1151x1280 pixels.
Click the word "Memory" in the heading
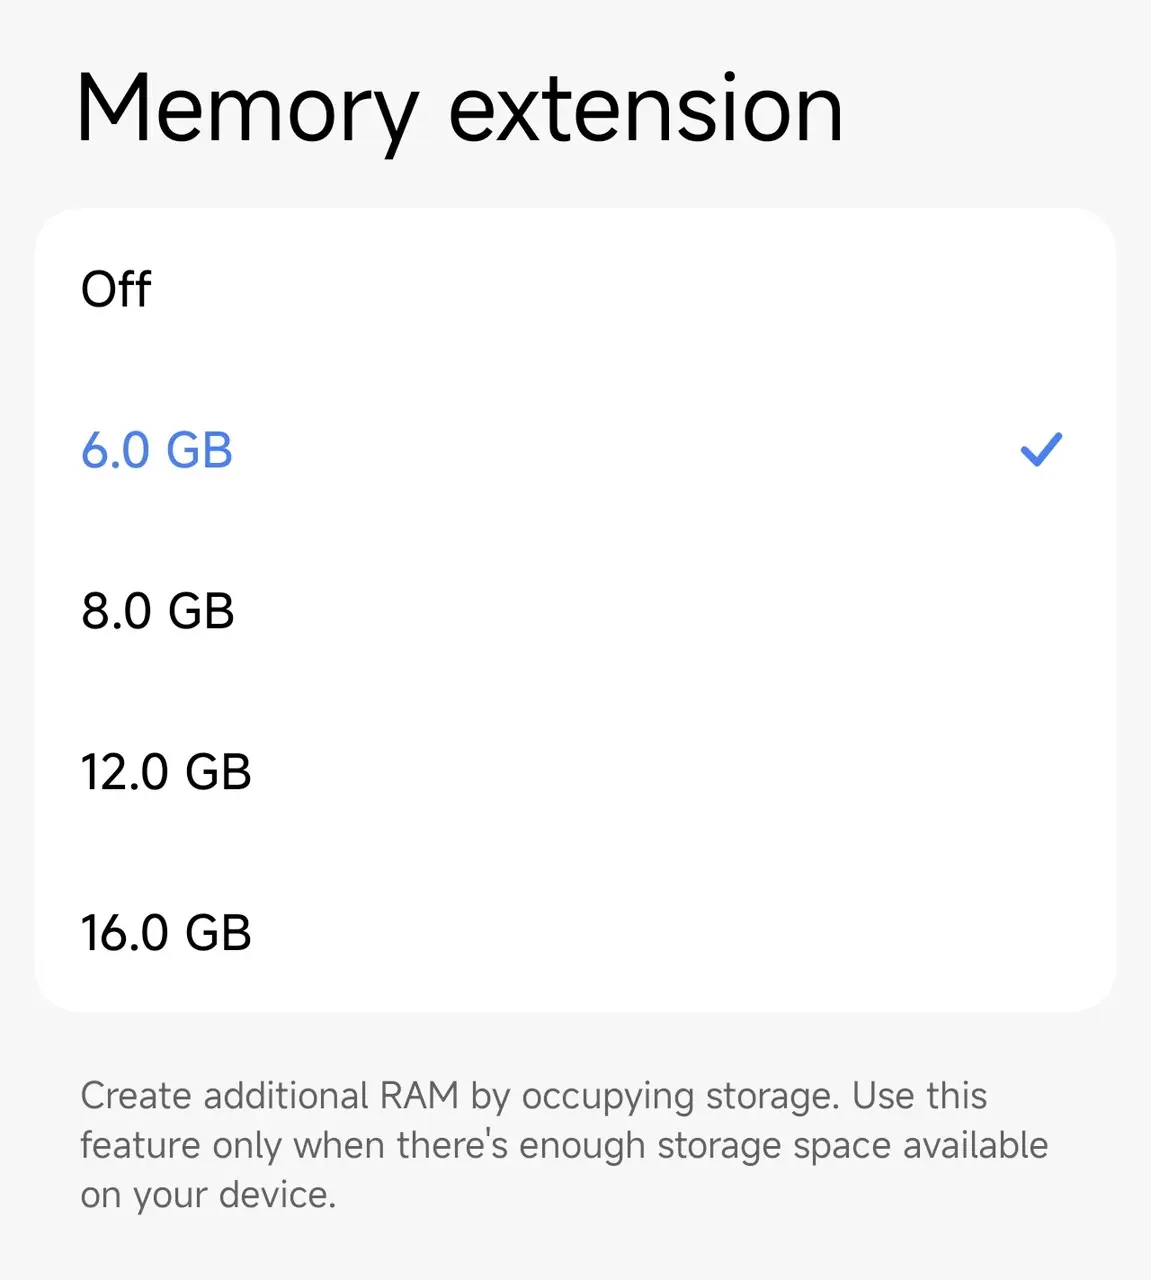pos(246,110)
